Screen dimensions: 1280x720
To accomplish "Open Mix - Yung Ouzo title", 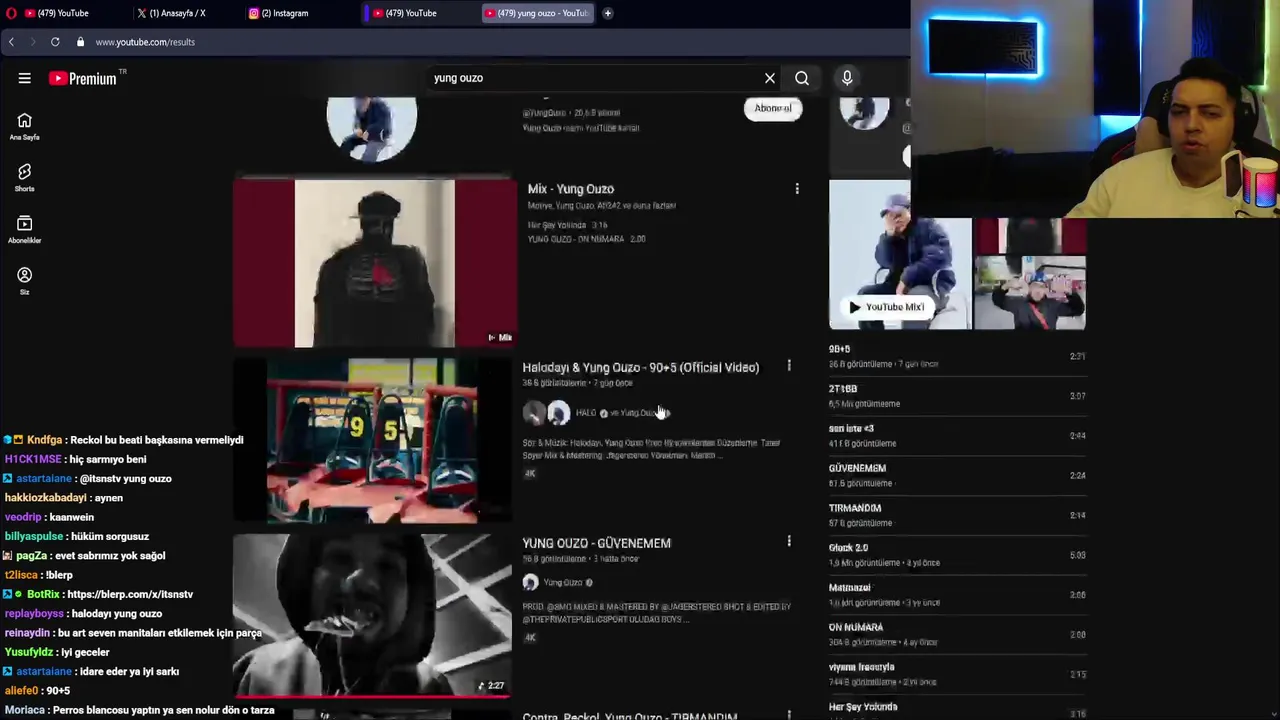I will pos(570,189).
